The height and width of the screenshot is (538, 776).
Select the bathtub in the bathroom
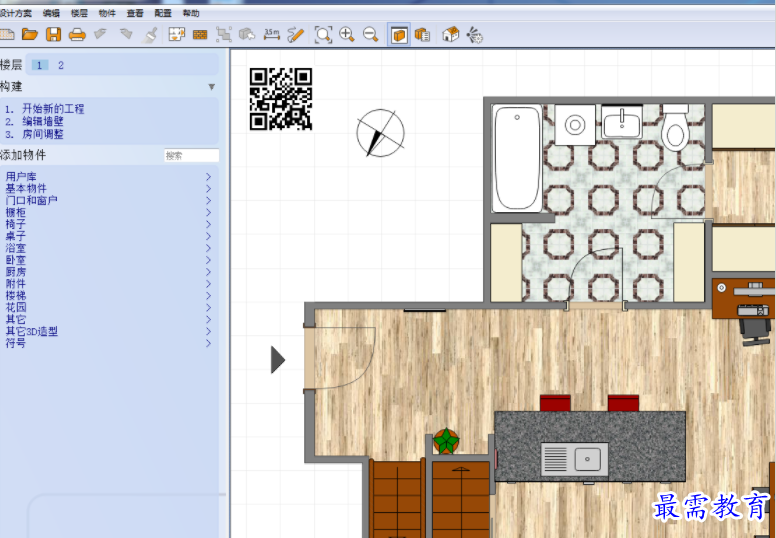[517, 158]
